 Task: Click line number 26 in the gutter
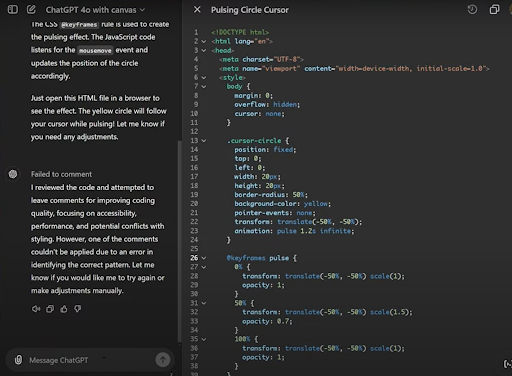[194, 258]
